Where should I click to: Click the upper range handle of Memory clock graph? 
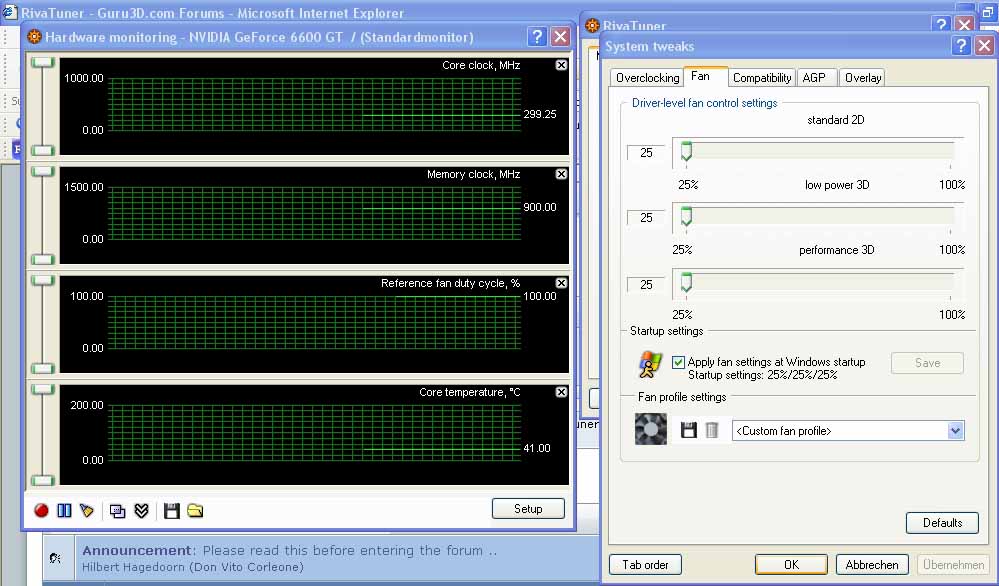tap(43, 171)
